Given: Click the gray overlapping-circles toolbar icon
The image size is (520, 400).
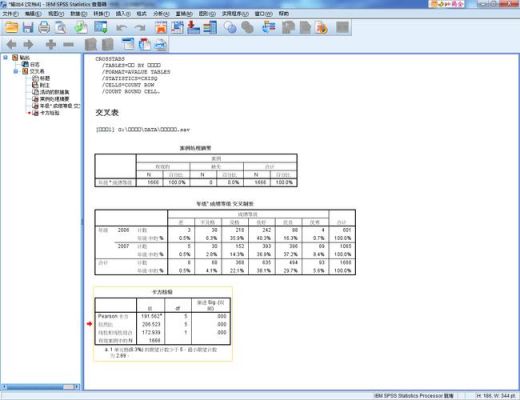Looking at the screenshot, I should tap(247, 27).
